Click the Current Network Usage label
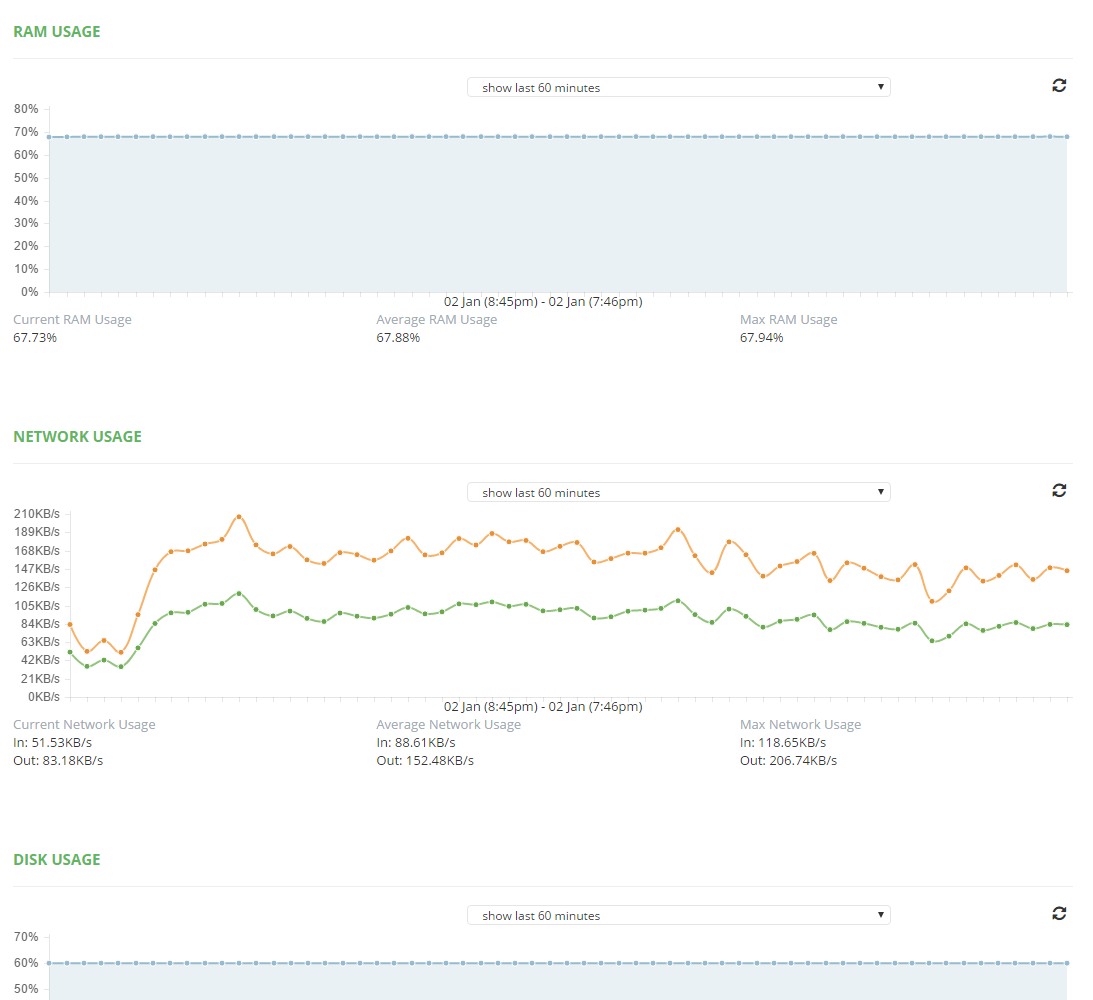Image resolution: width=1093 pixels, height=1000 pixels. 84,724
